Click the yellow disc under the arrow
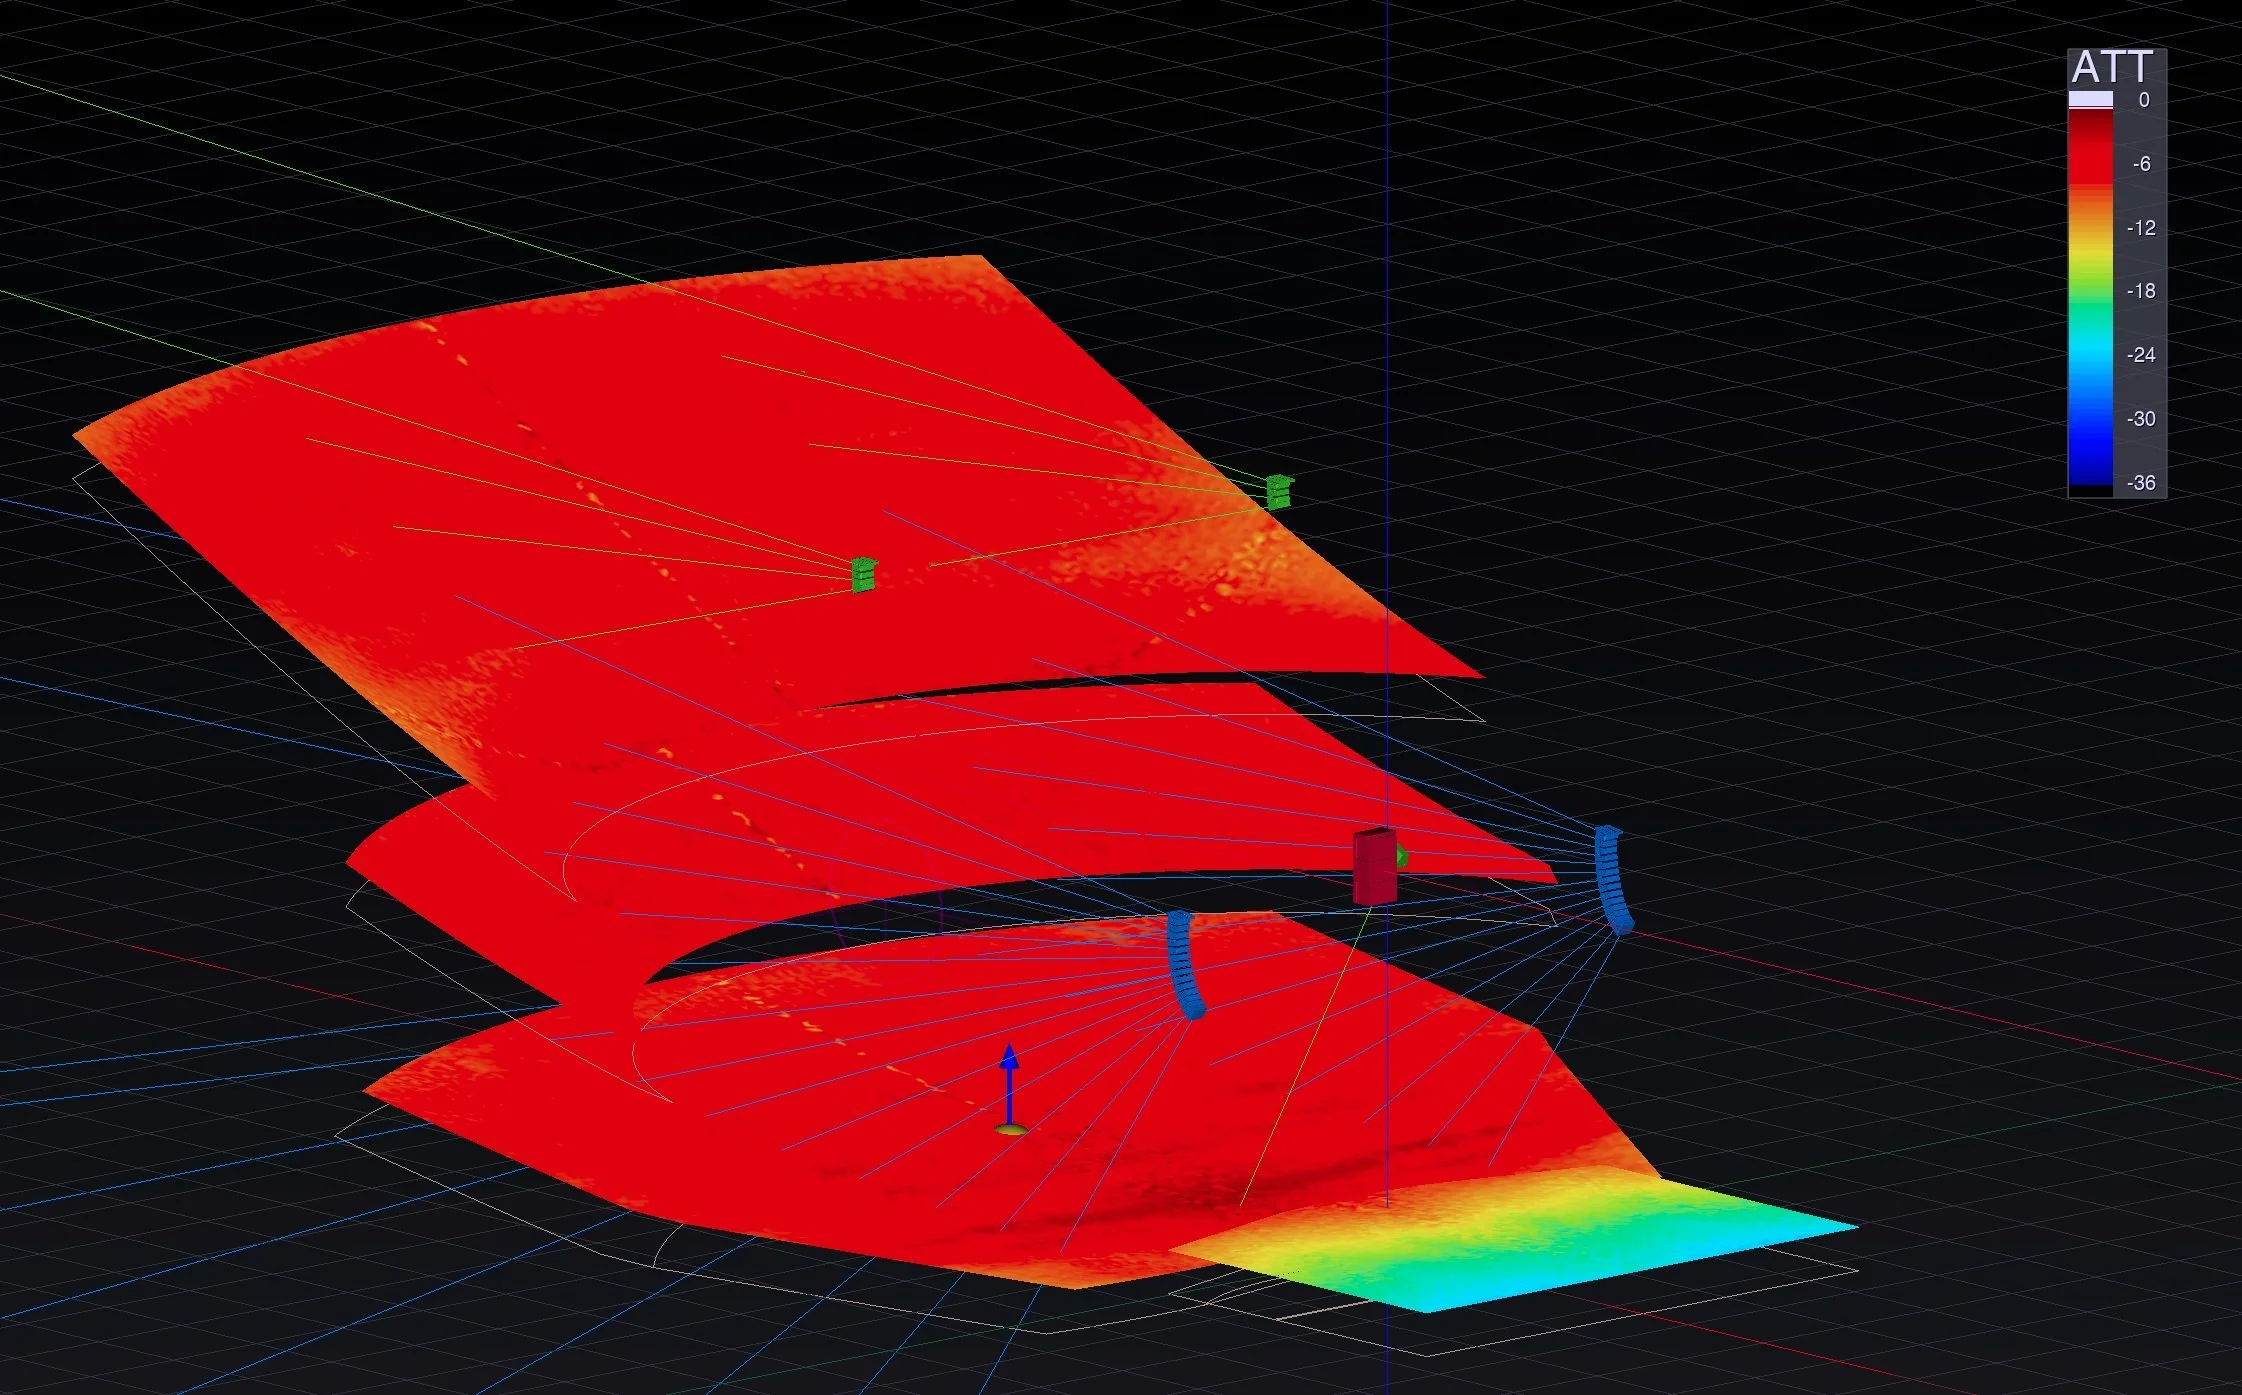This screenshot has width=2242, height=1395. tap(1011, 1130)
